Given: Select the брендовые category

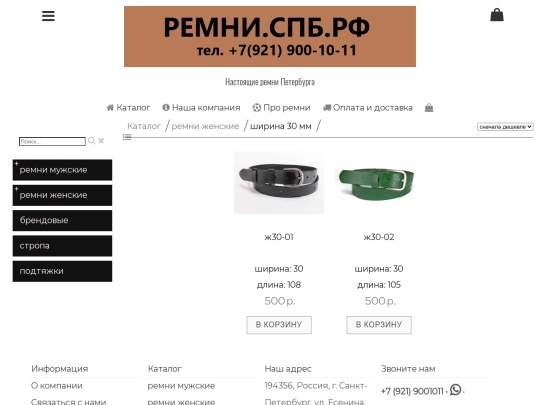Looking at the screenshot, I should click(x=62, y=220).
